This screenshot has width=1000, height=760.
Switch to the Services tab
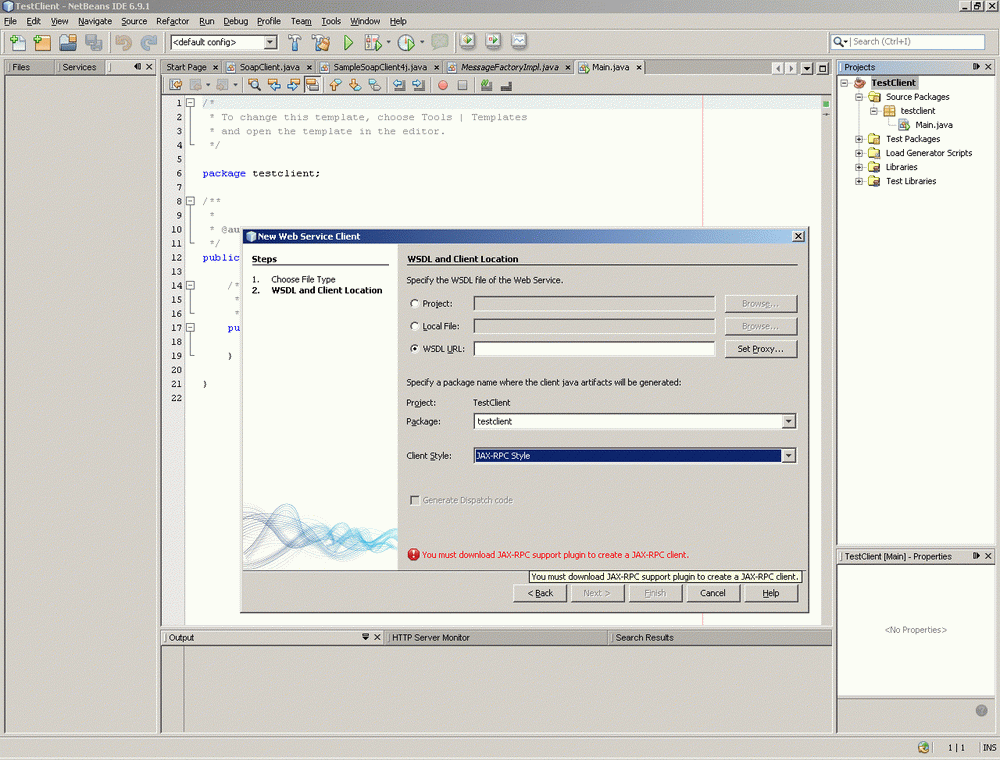(79, 67)
